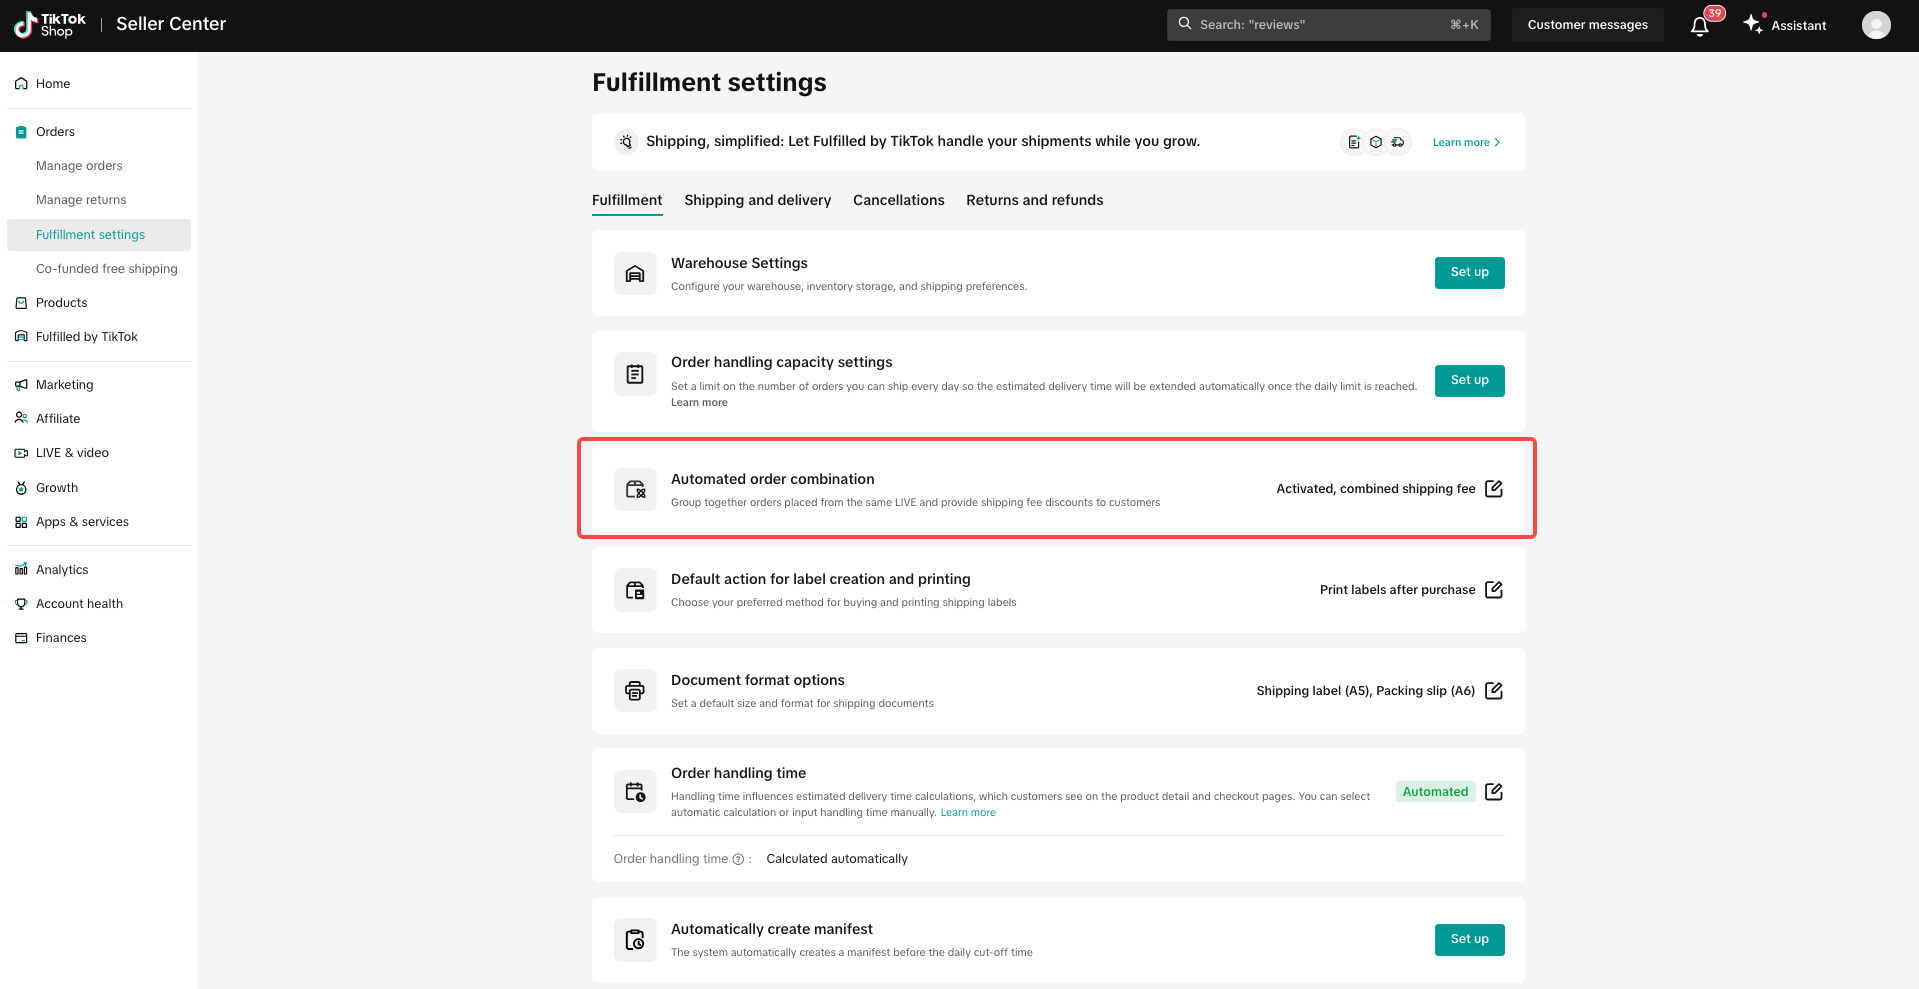The width and height of the screenshot is (1919, 989).
Task: Click Learn more in the shipping banner
Action: coord(1465,143)
